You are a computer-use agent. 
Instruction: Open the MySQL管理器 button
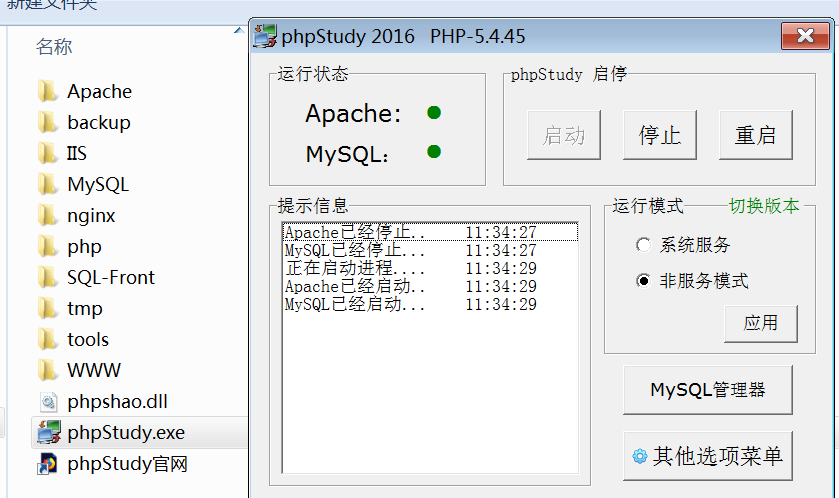click(x=707, y=390)
